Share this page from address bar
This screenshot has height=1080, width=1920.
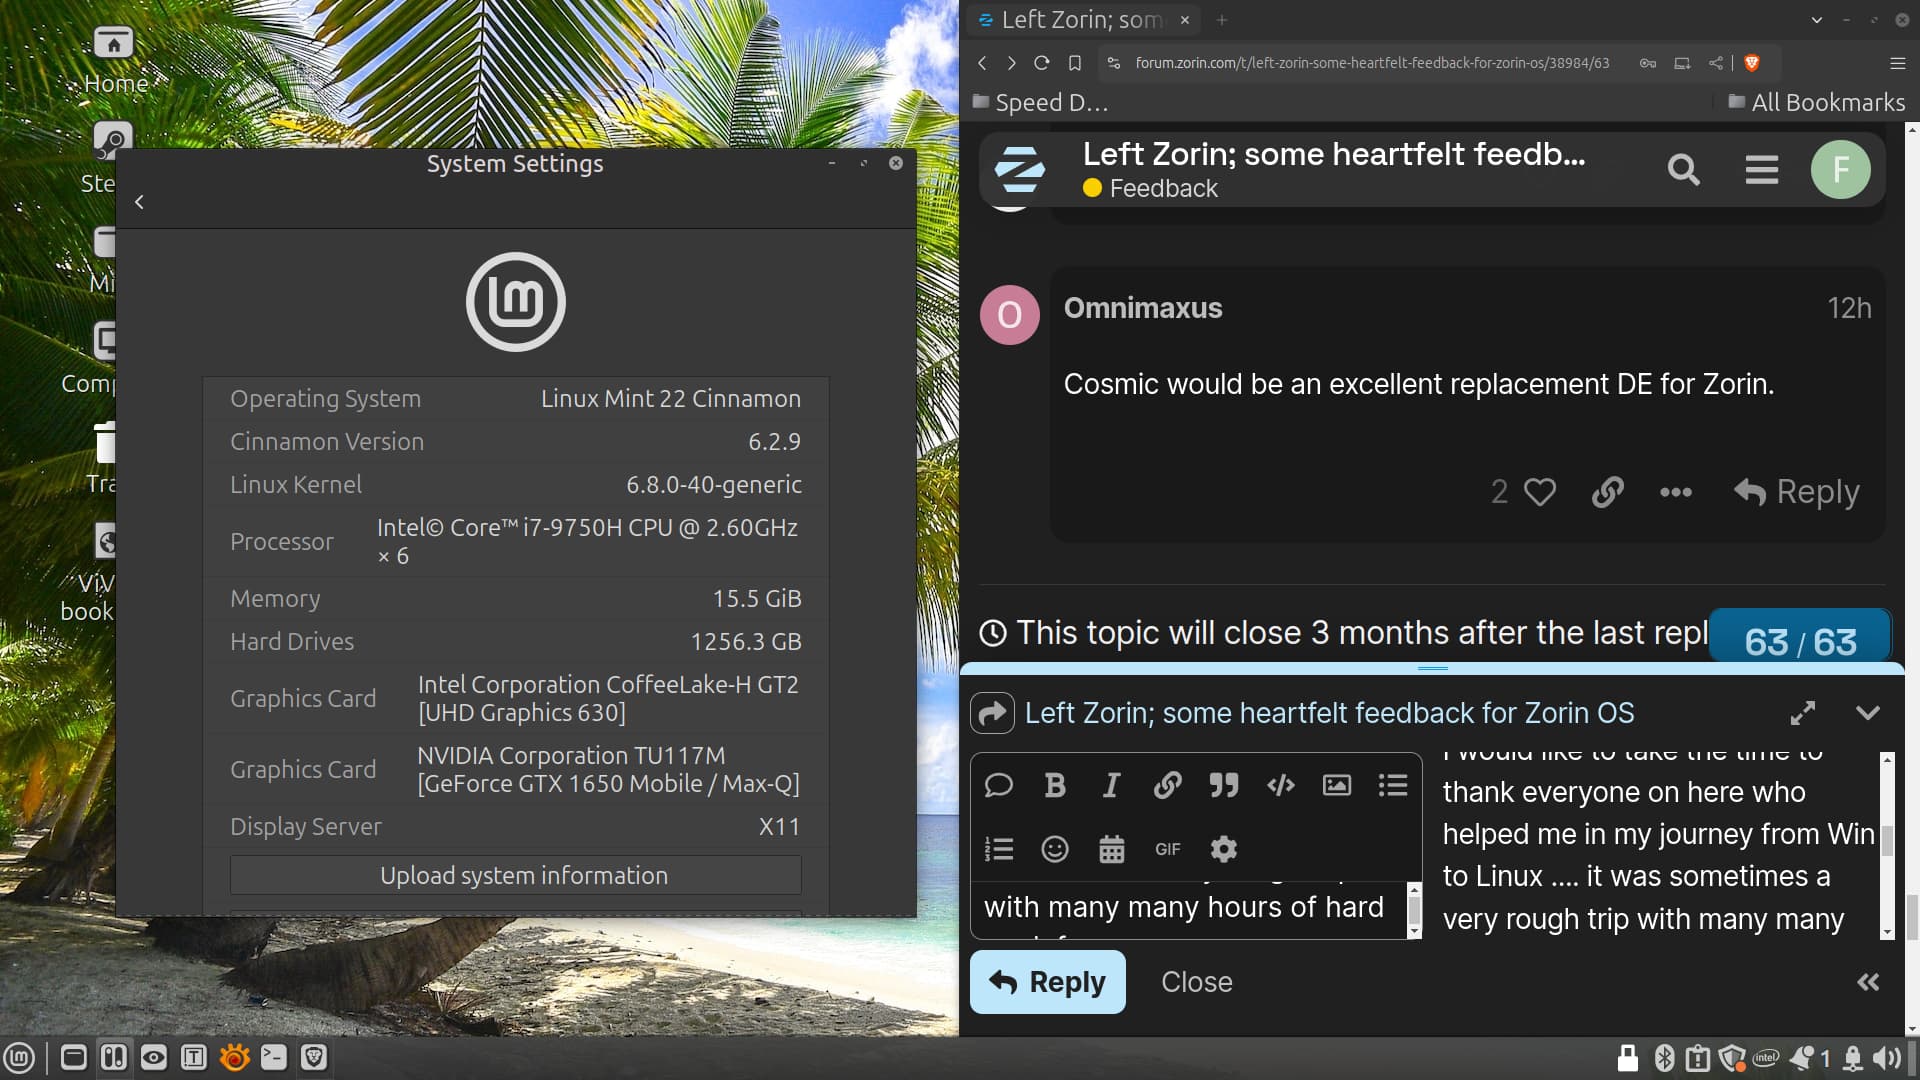point(1716,63)
